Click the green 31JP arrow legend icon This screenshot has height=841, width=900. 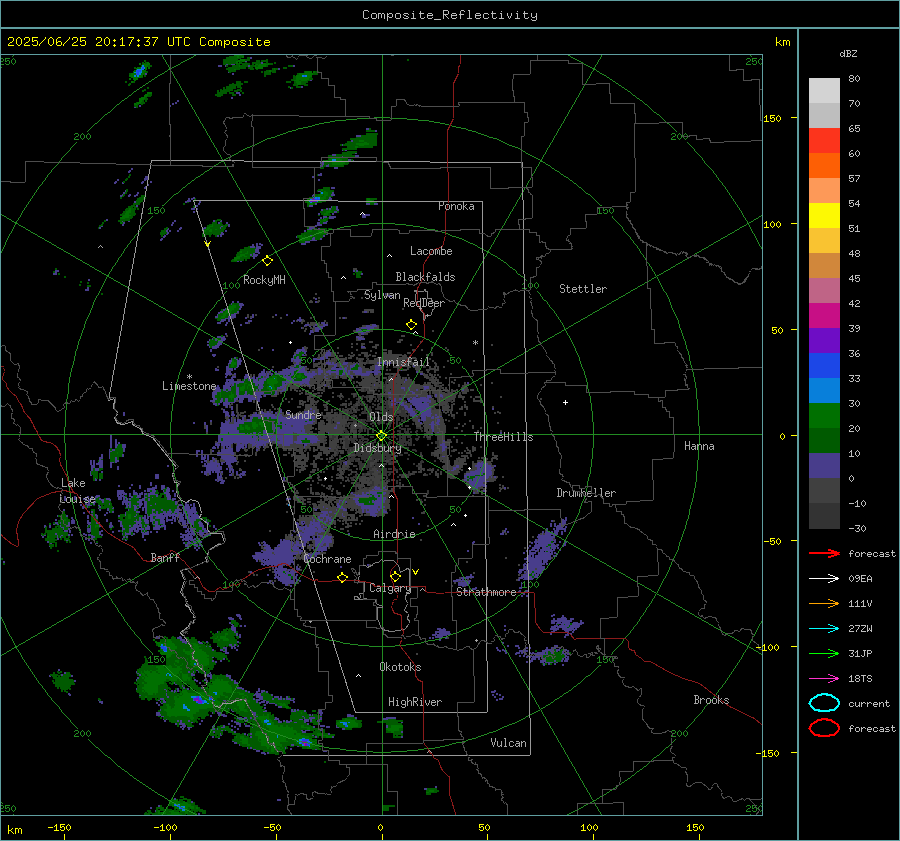tap(824, 653)
